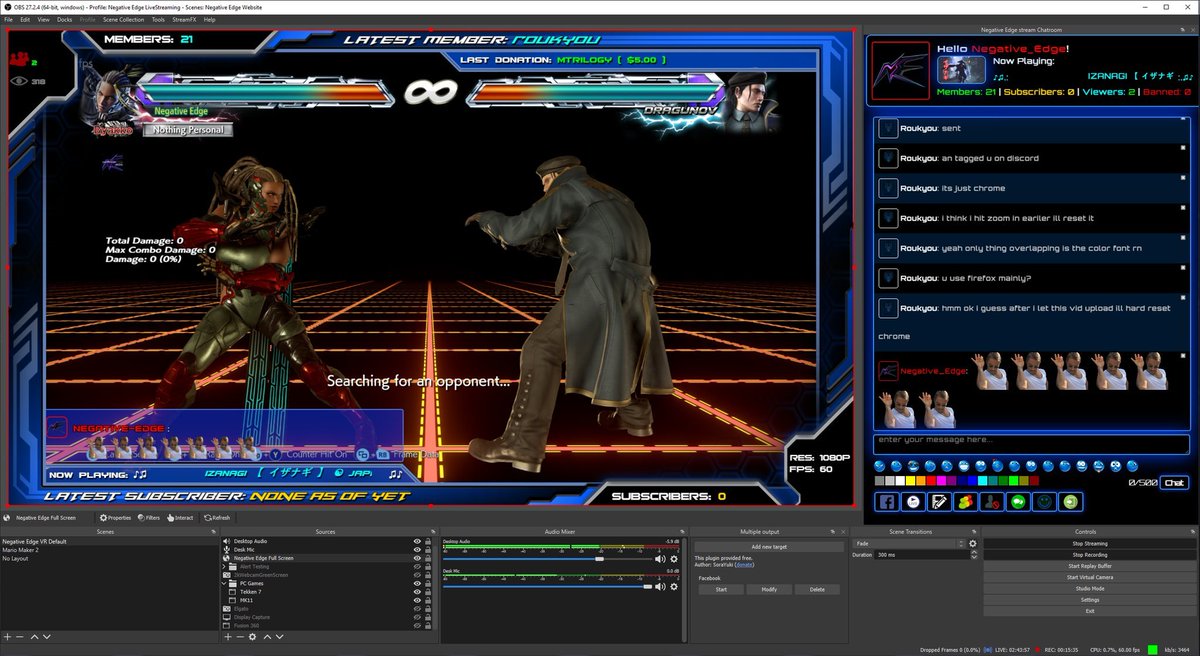Start the Replay Buffer
Screen dimensions: 1200x656
click(1090, 566)
